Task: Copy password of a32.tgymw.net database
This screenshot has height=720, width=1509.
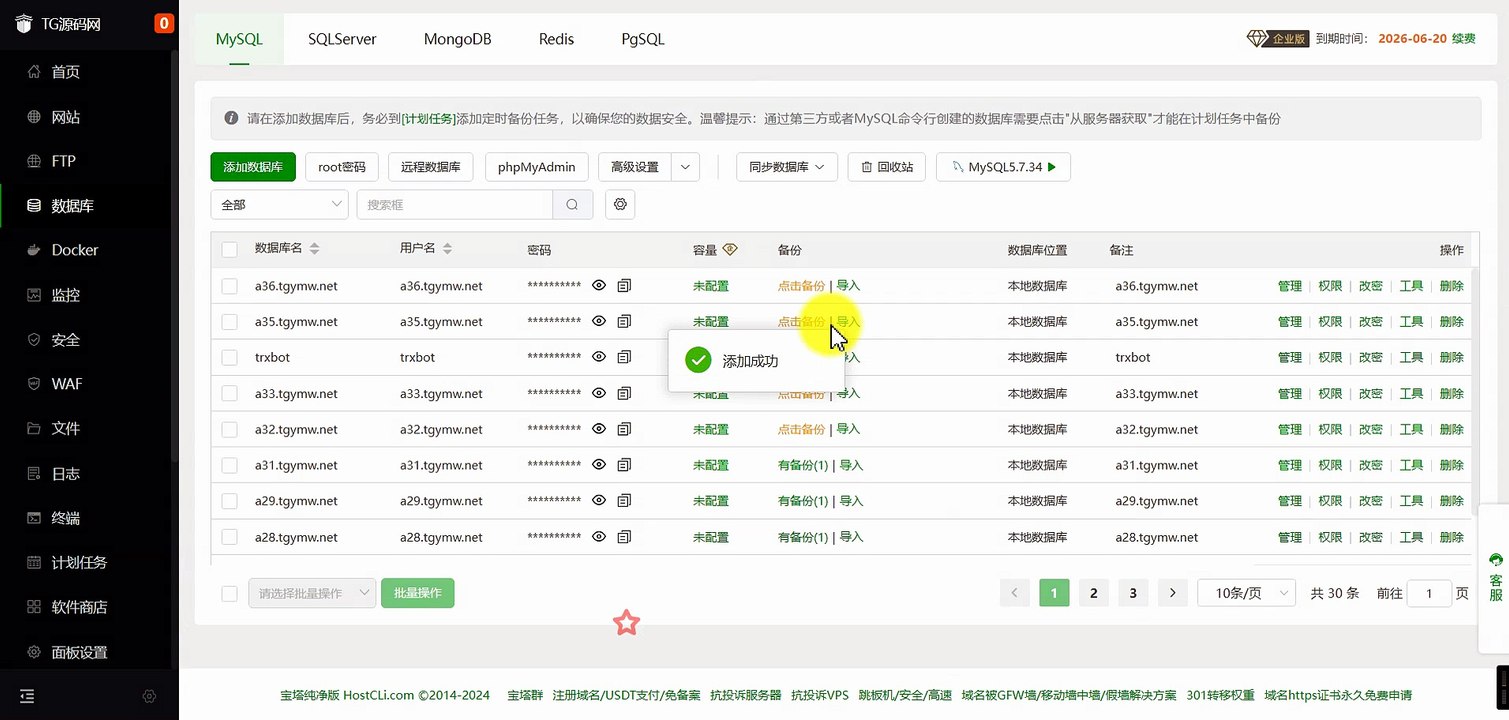Action: (x=624, y=429)
